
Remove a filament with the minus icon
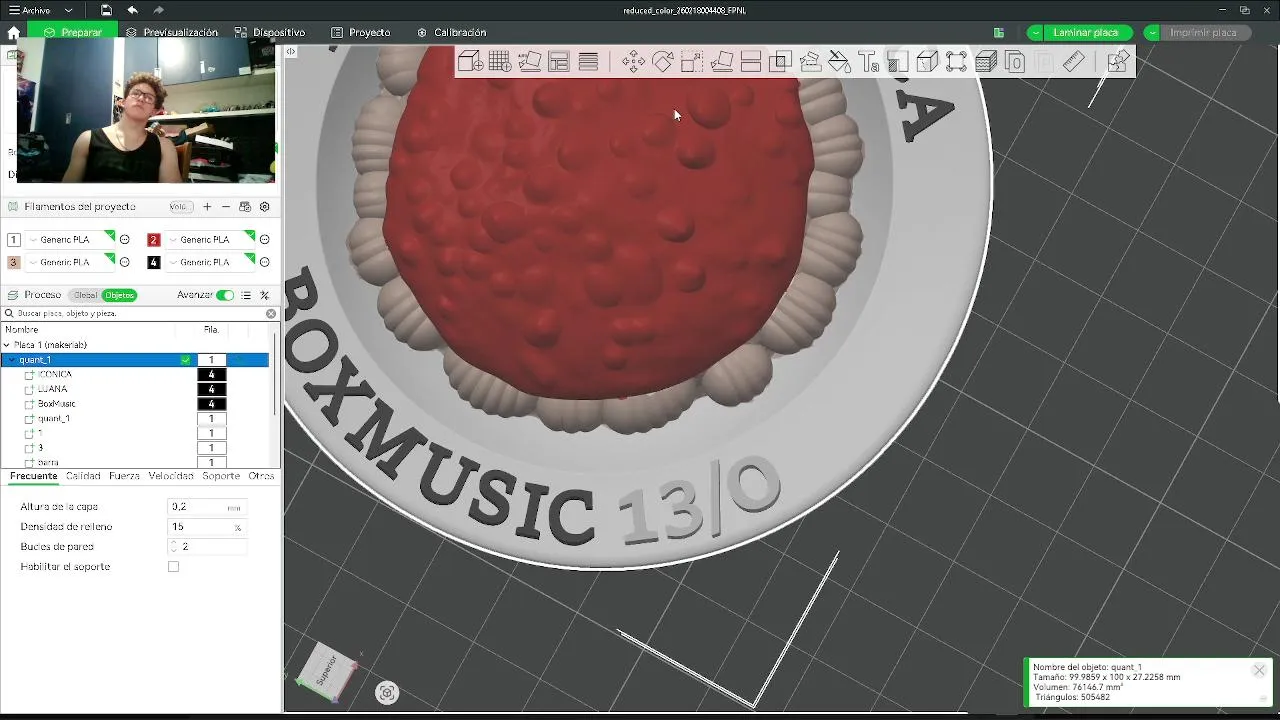pos(226,207)
